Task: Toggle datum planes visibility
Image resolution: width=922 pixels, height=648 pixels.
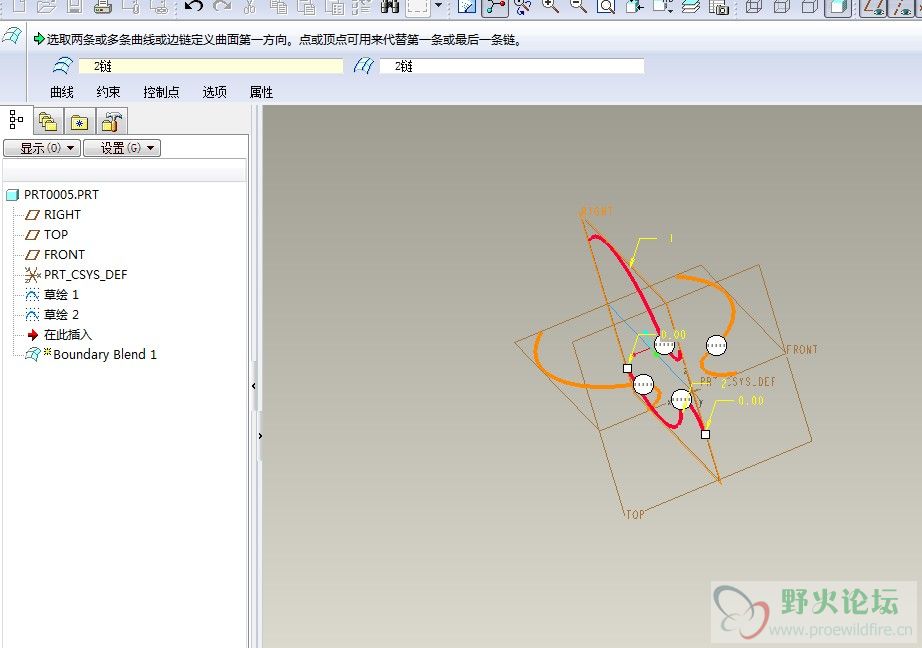Action: click(873, 6)
